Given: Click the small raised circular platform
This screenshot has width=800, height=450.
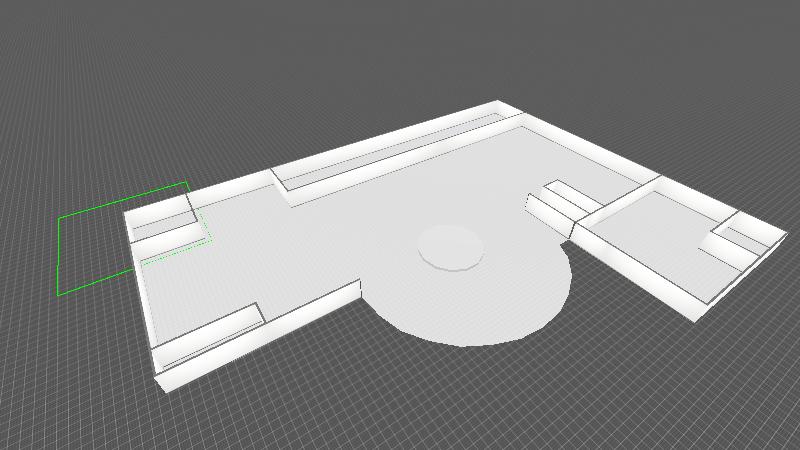Looking at the screenshot, I should tap(450, 246).
